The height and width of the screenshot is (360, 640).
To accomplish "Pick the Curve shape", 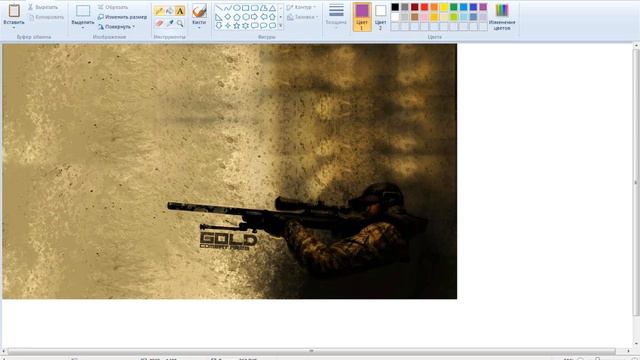I will pyautogui.click(x=228, y=8).
